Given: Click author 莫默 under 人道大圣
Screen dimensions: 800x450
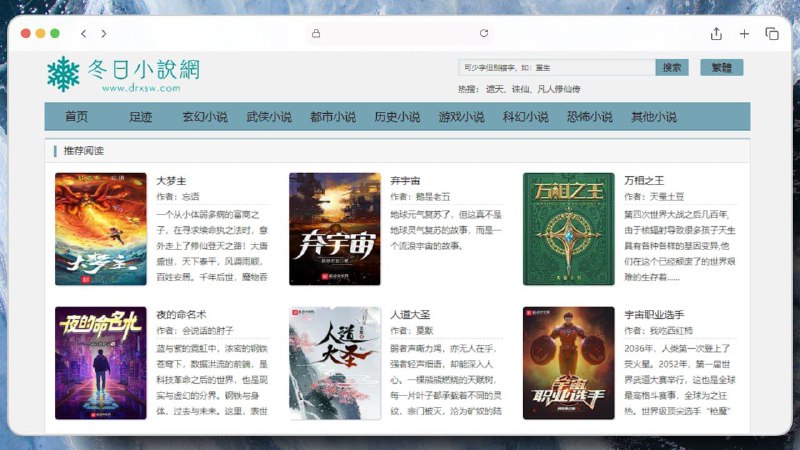Looking at the screenshot, I should 424,331.
